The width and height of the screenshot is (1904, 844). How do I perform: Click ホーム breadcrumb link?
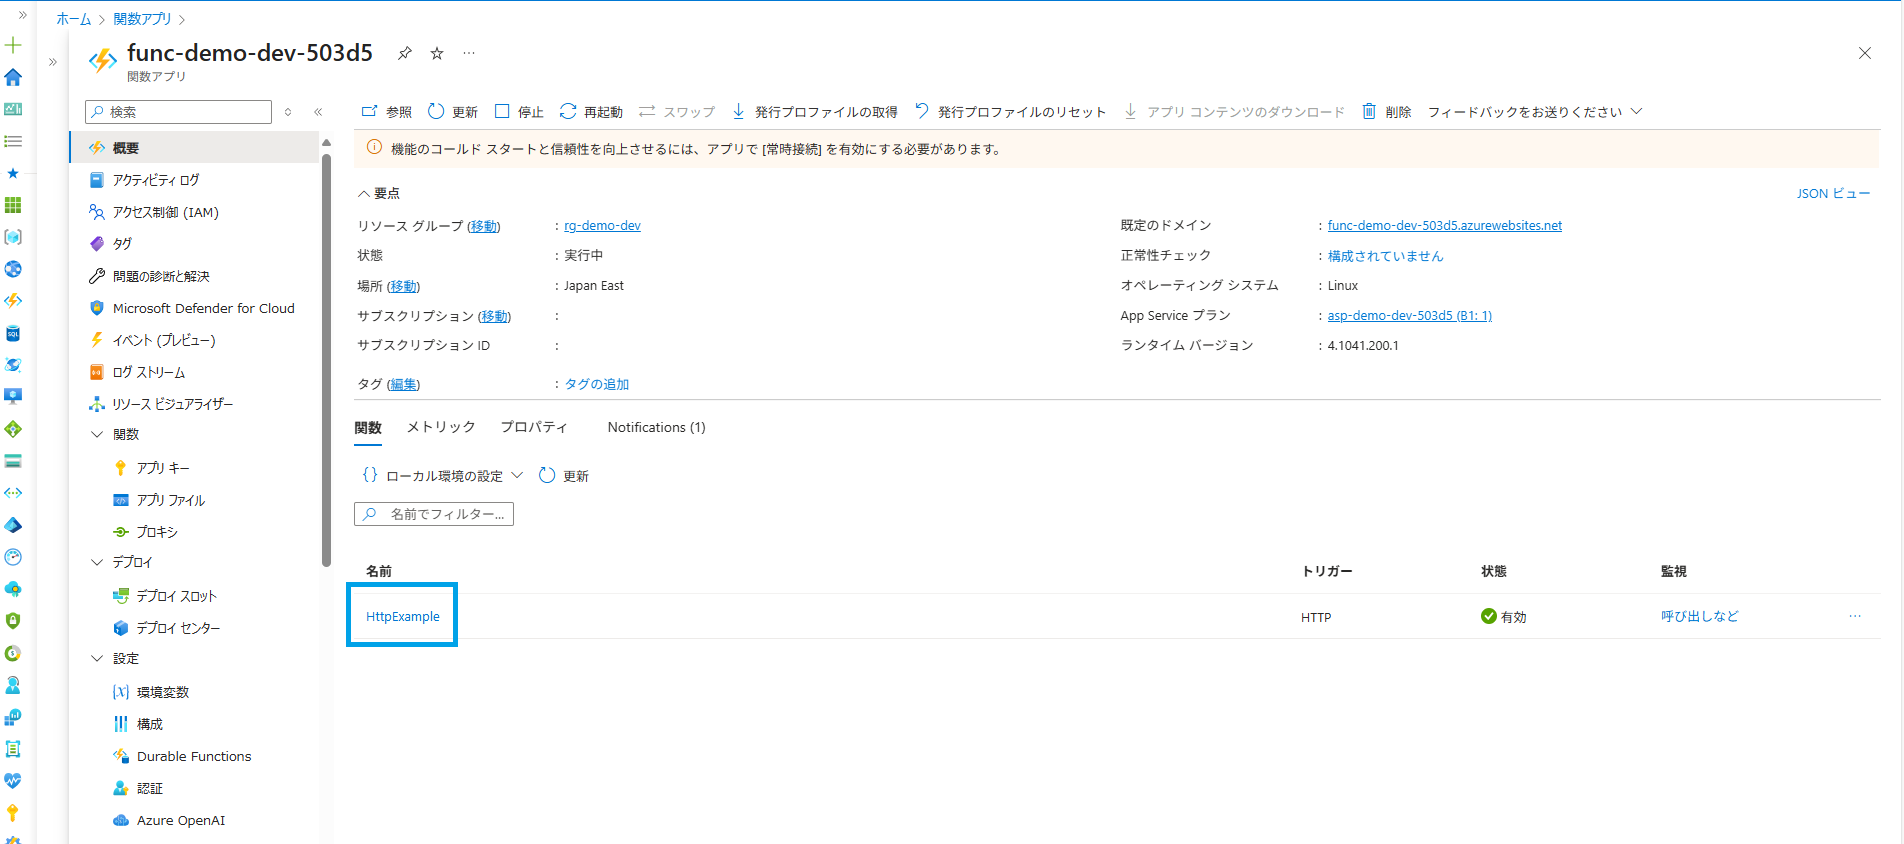pos(73,19)
